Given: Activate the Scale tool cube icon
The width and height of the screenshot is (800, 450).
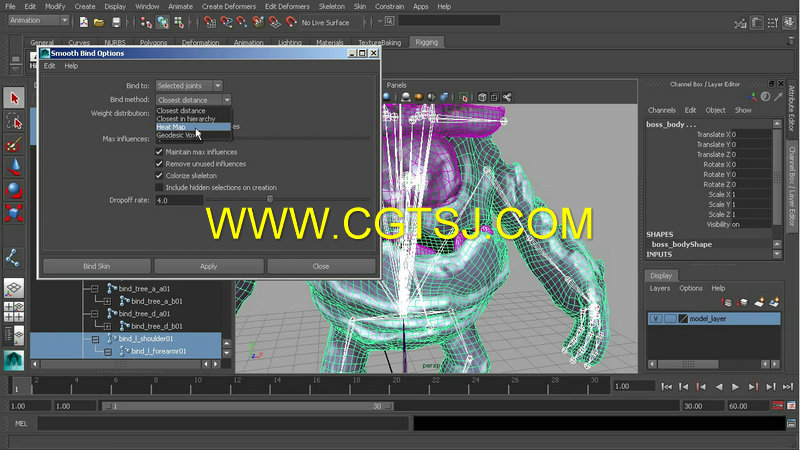Looking at the screenshot, I should click(14, 213).
